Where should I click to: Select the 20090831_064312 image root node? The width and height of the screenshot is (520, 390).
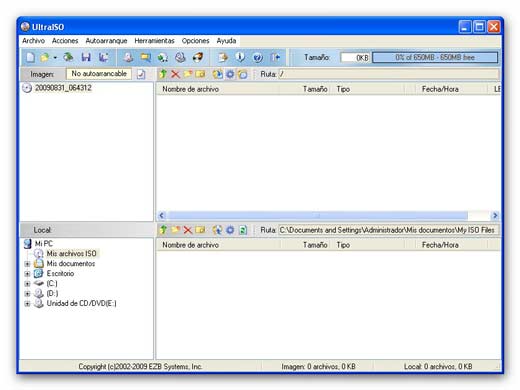[63, 88]
